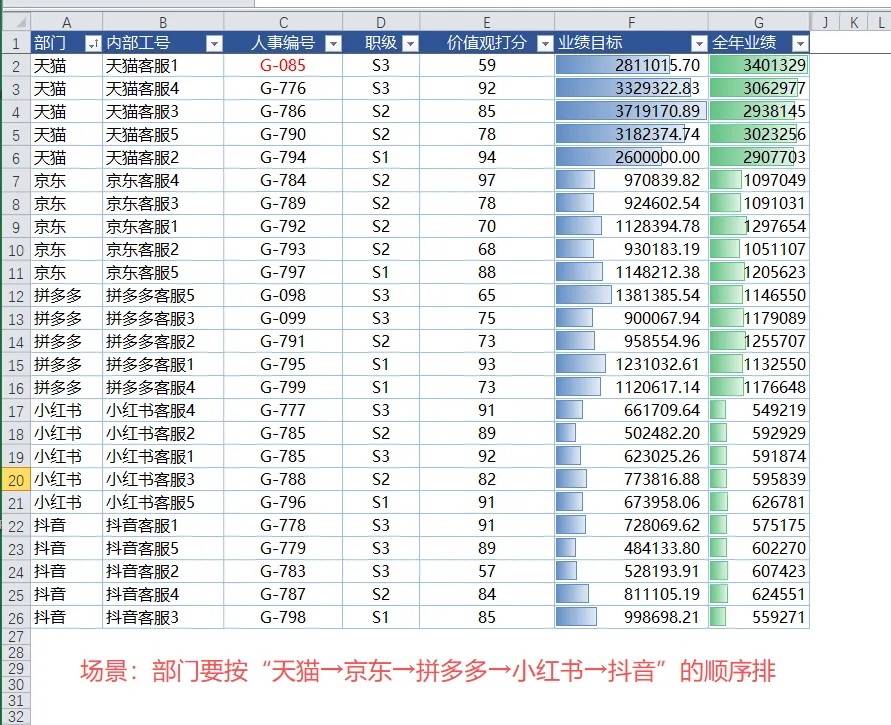Open the 人事编号 filter dropdown
The width and height of the screenshot is (891, 725).
[x=334, y=43]
